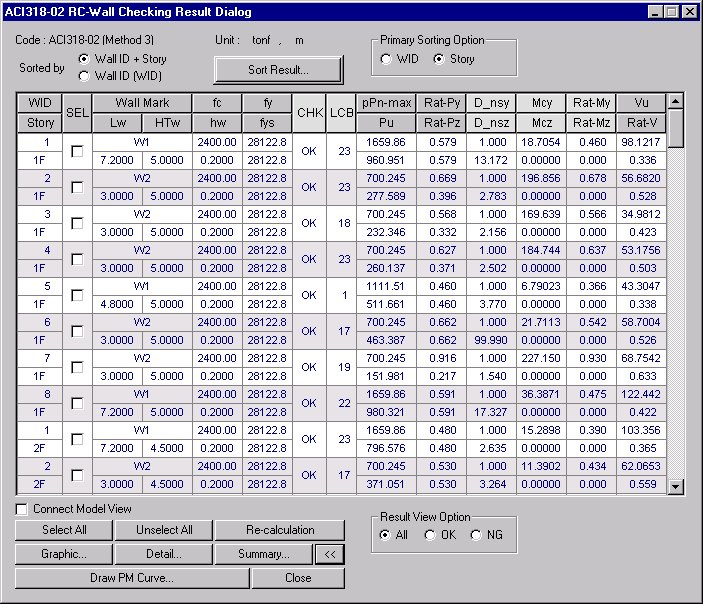
Task: Tick the SEL checkbox for wall 1 1F
Action: (77, 151)
